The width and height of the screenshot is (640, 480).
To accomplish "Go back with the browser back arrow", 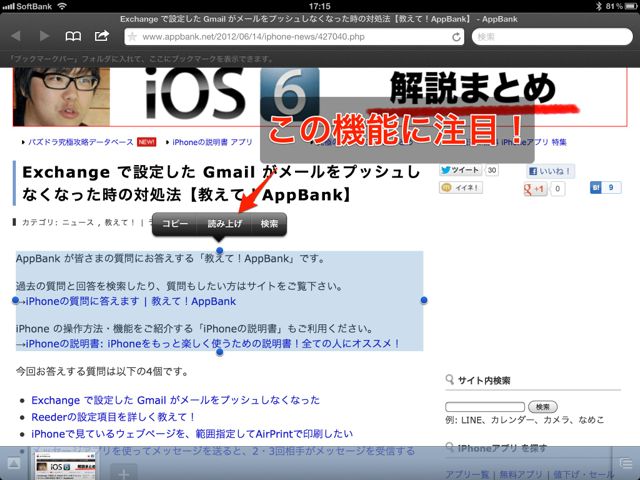I will [x=16, y=36].
